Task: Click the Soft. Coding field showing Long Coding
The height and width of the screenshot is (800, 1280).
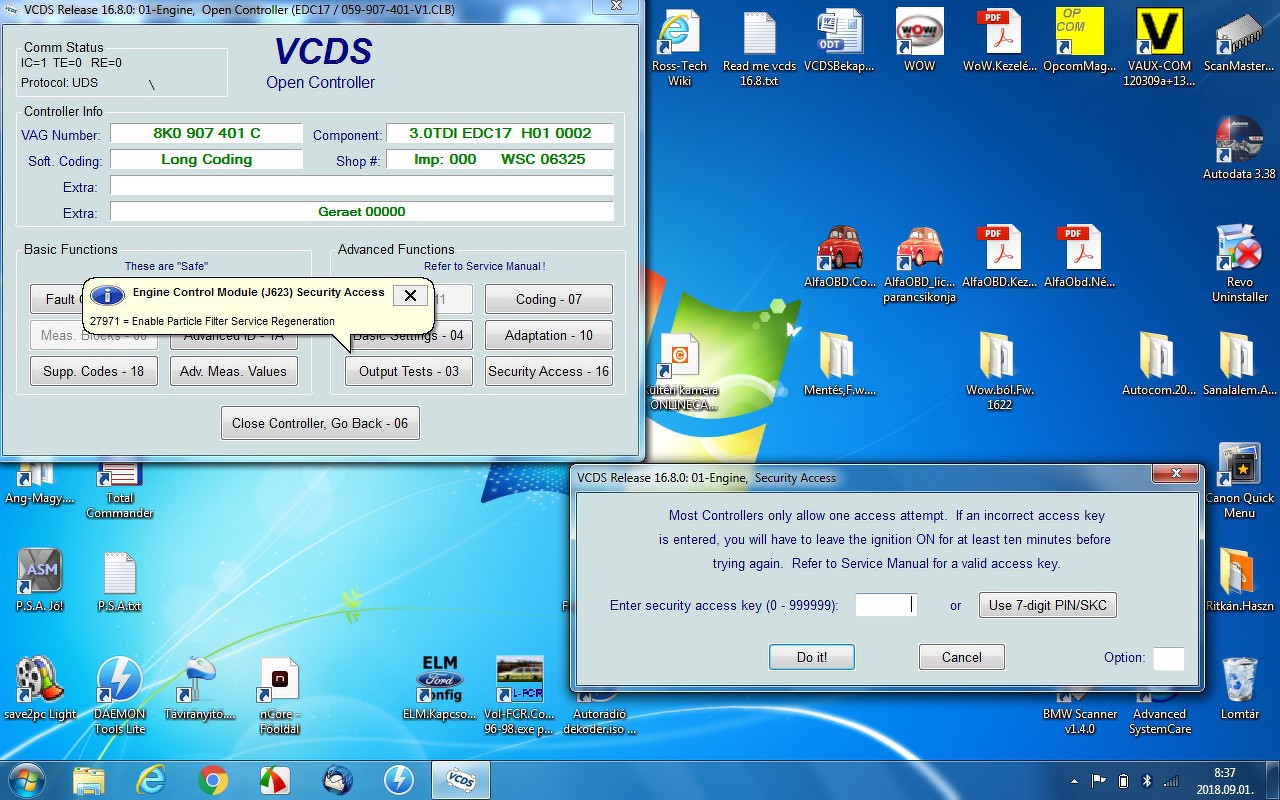Action: coord(206,159)
